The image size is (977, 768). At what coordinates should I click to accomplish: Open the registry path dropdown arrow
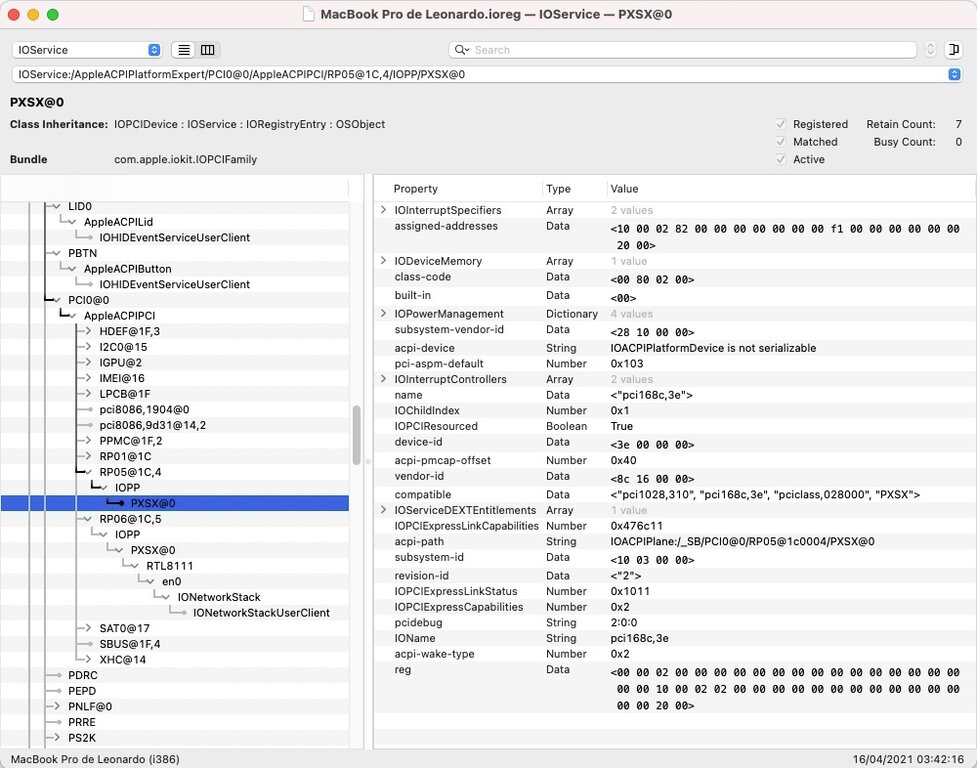[954, 74]
